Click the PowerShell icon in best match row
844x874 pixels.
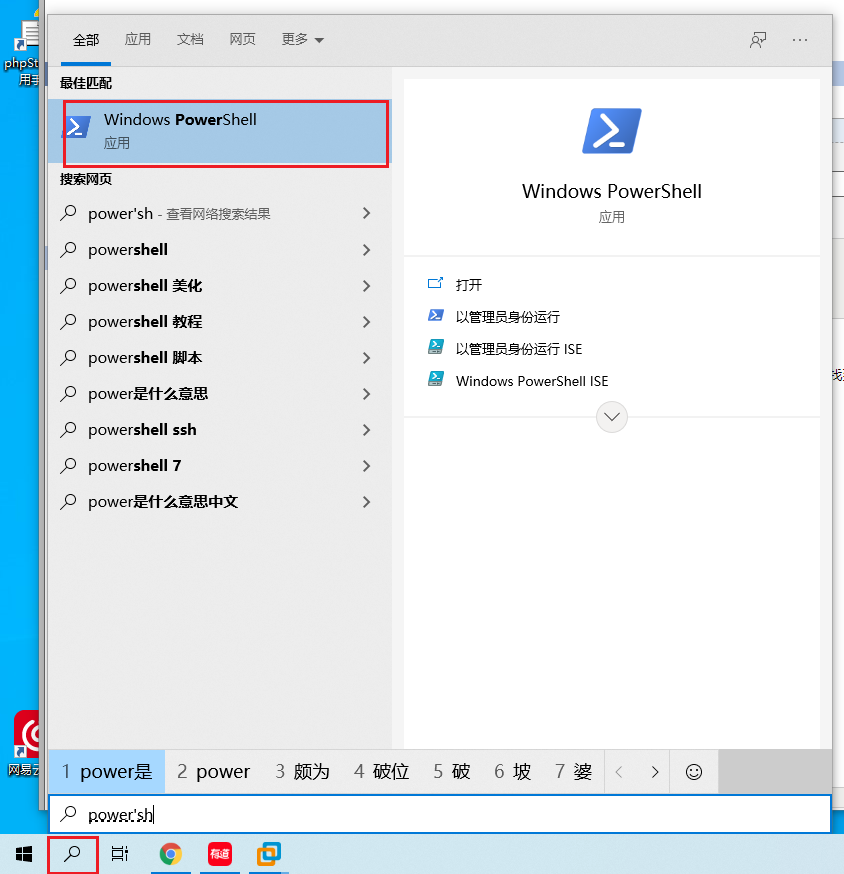point(78,127)
